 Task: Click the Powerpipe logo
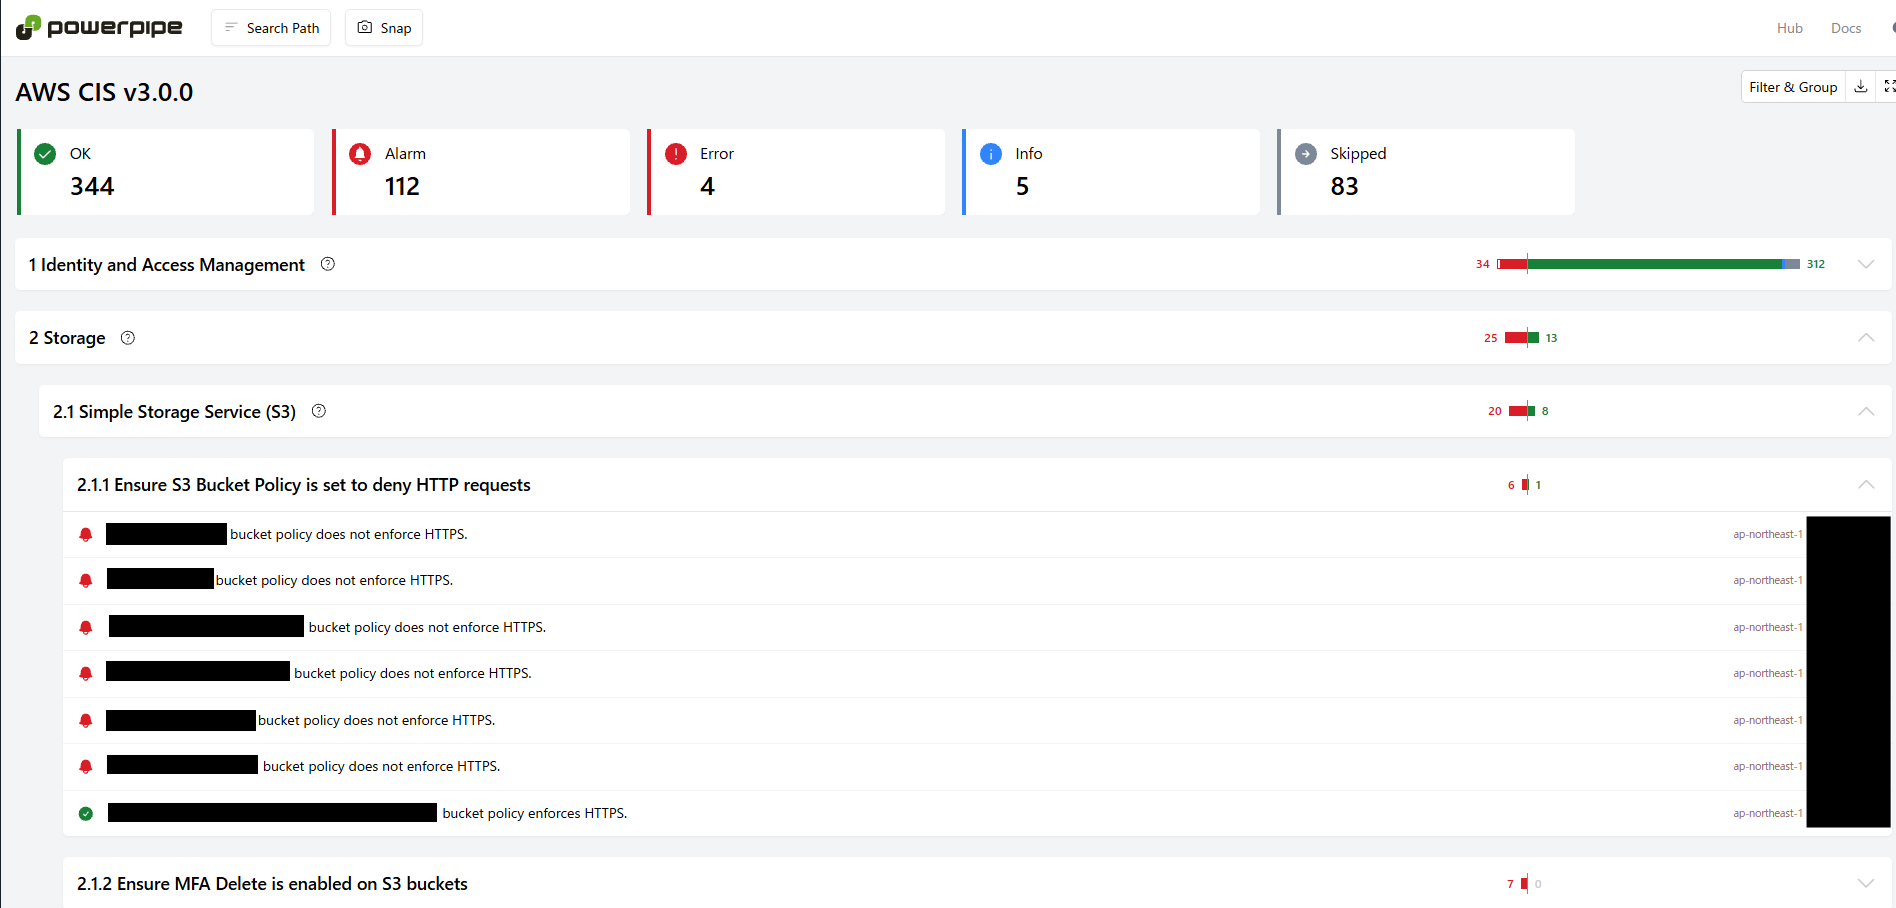pyautogui.click(x=99, y=27)
